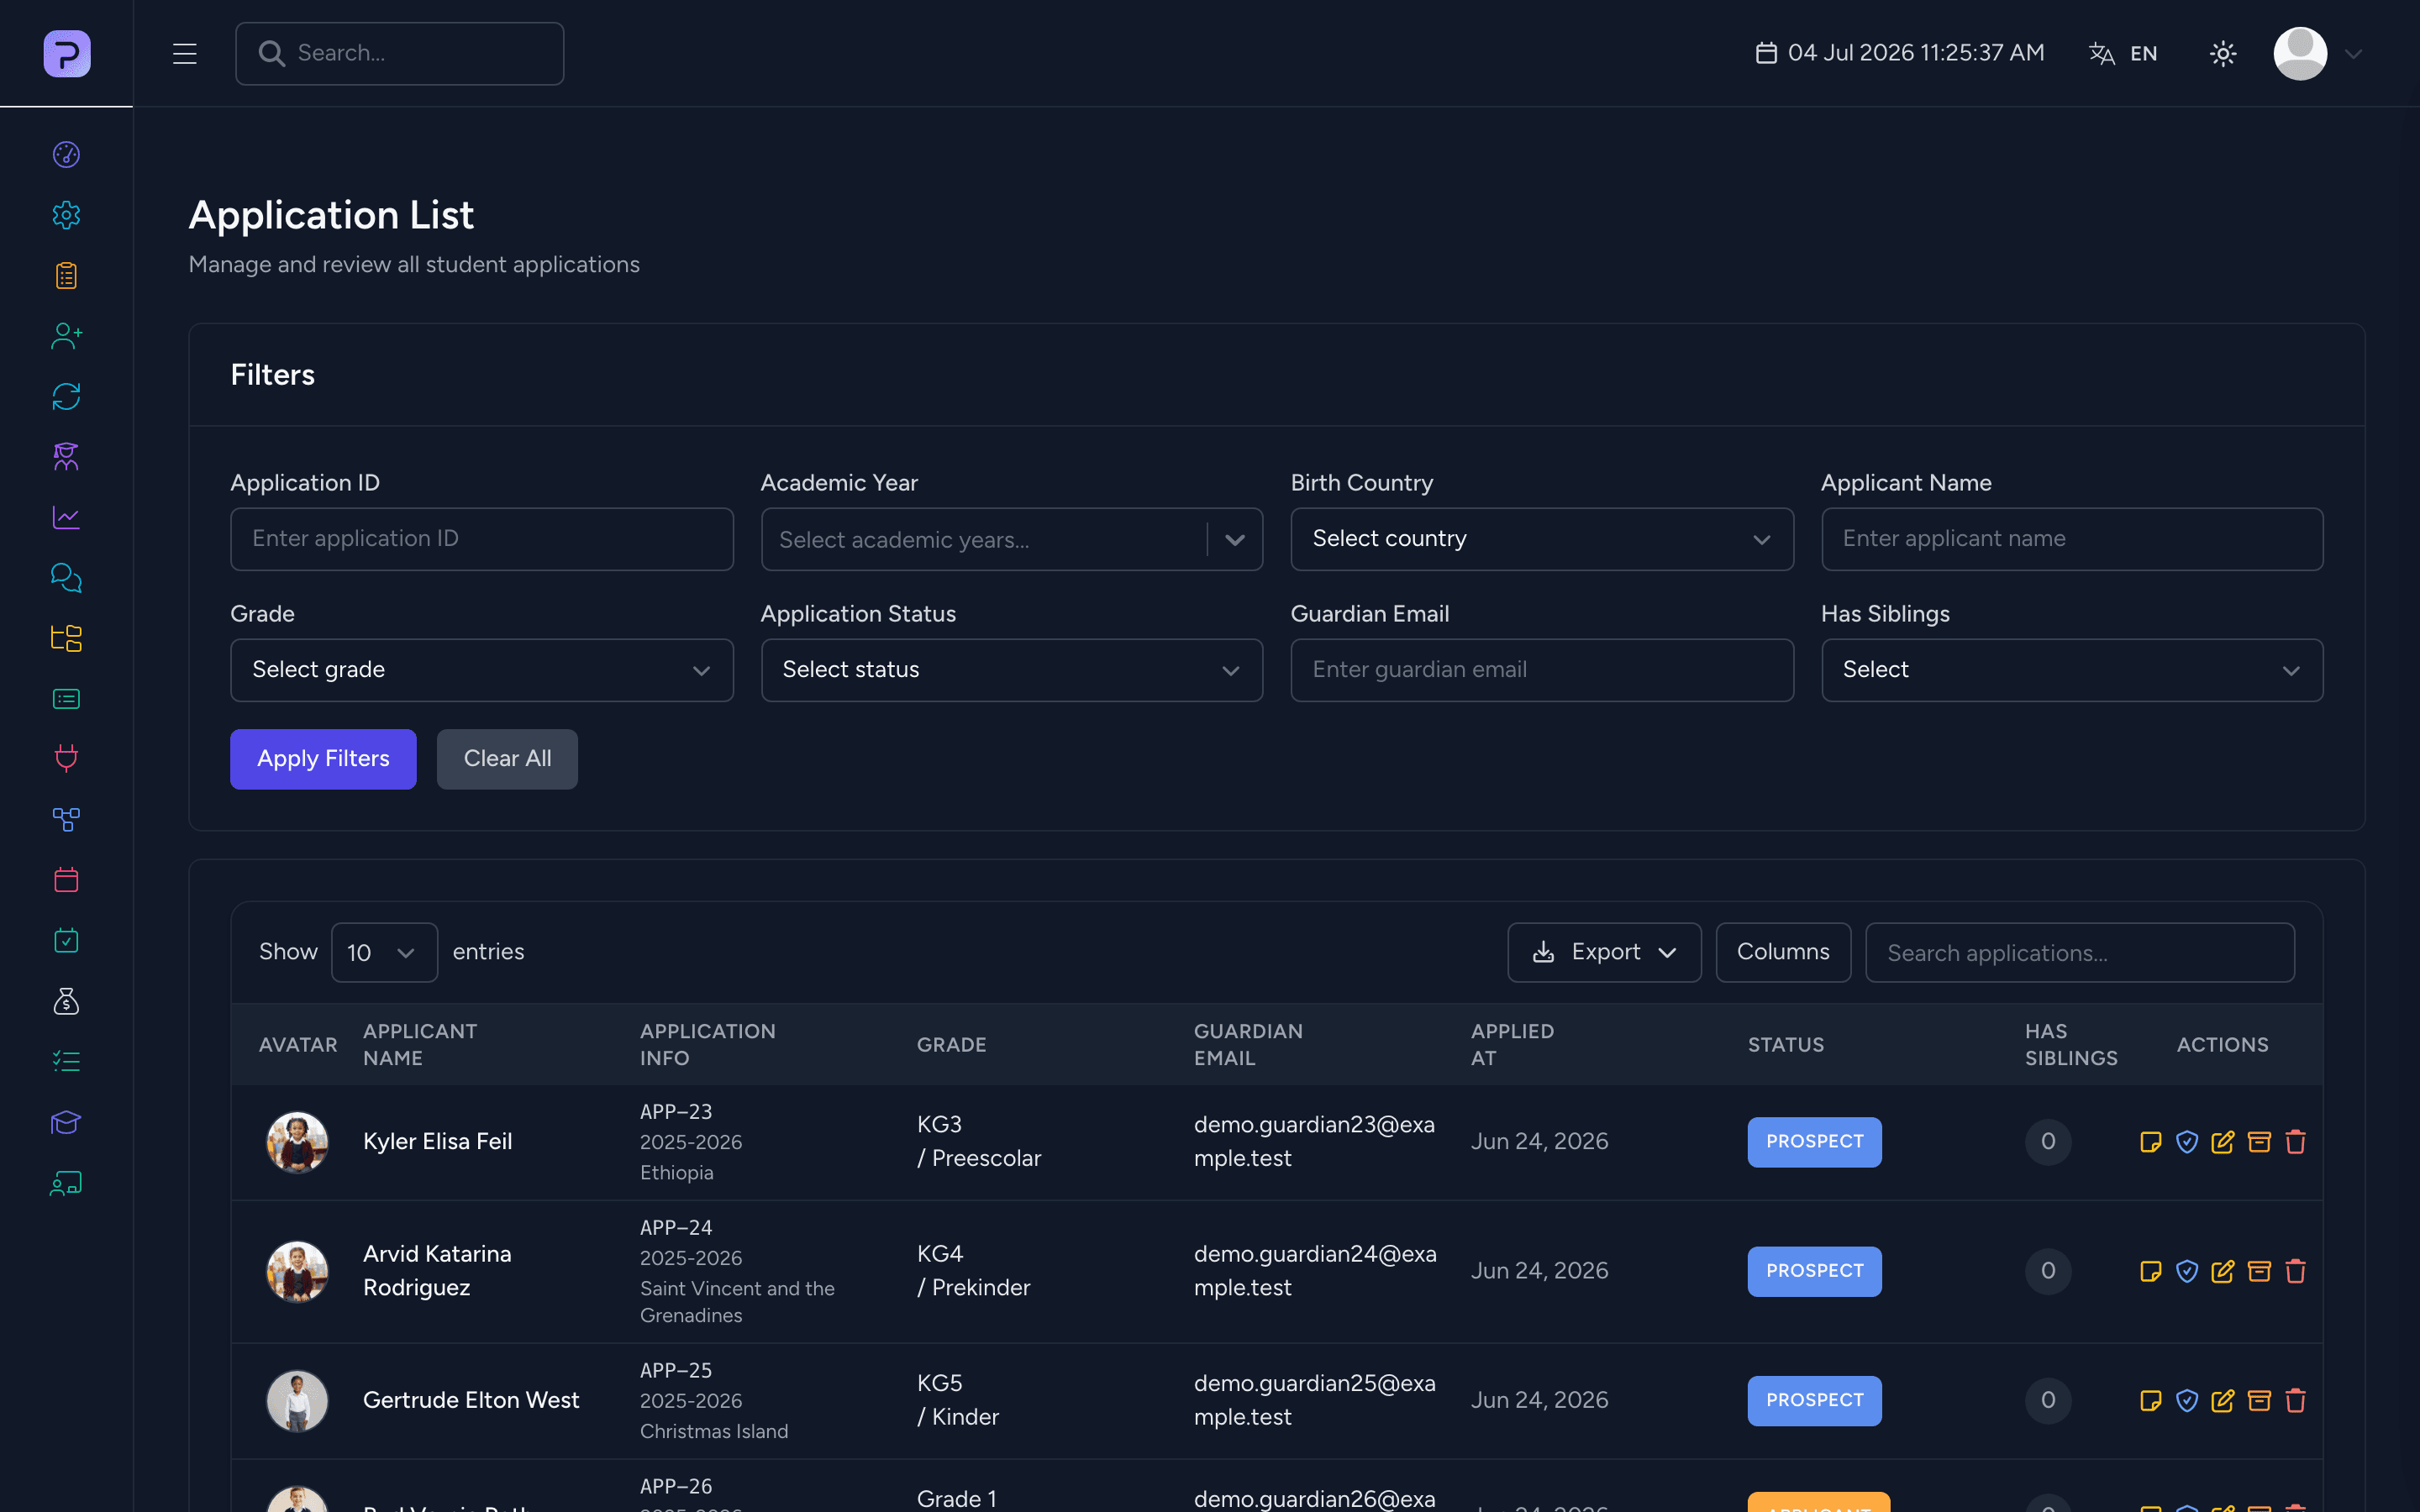Open Grade select dropdown
Image resolution: width=2420 pixels, height=1512 pixels.
pos(481,670)
